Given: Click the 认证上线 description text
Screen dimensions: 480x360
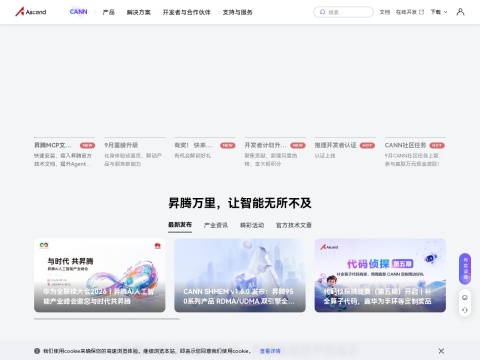Looking at the screenshot, I should click(x=325, y=156).
